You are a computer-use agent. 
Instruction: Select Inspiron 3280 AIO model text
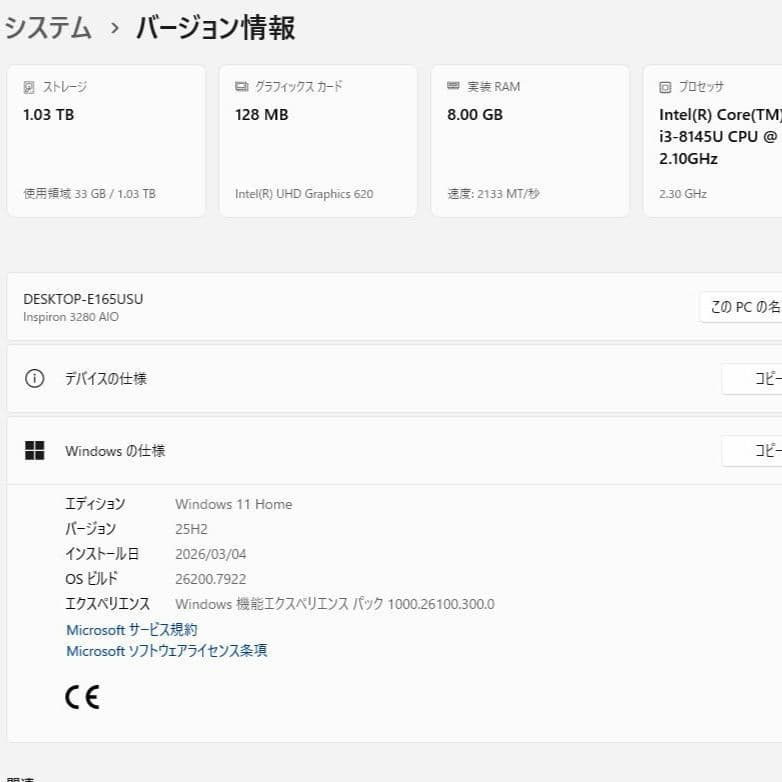pos(71,317)
